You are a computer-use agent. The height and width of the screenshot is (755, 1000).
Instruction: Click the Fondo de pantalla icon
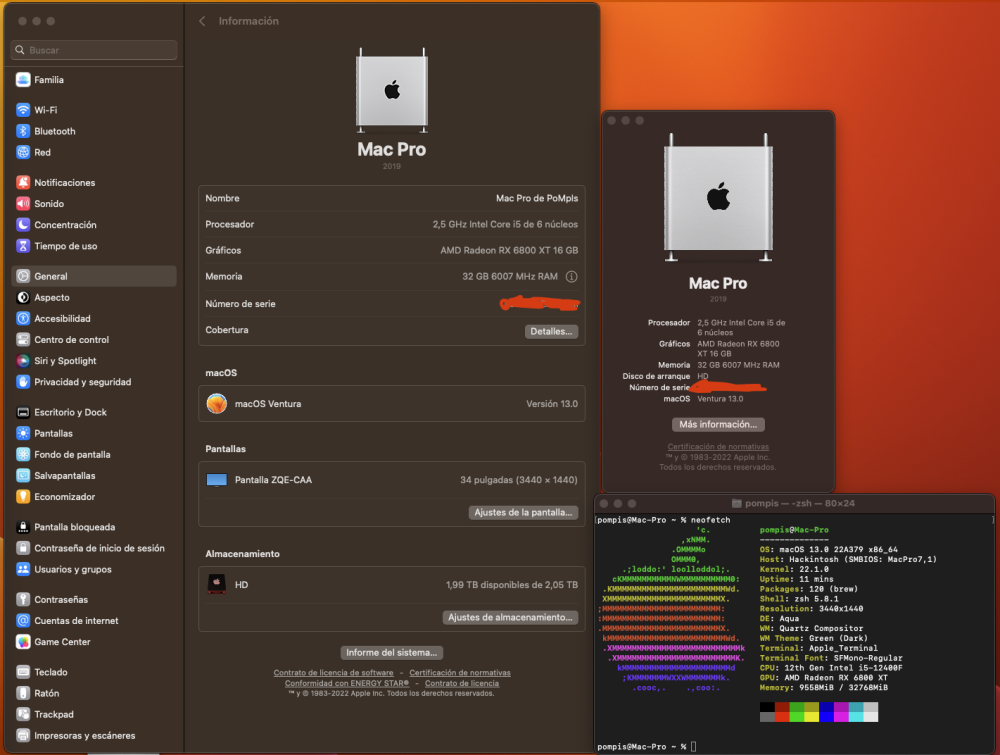pos(23,454)
